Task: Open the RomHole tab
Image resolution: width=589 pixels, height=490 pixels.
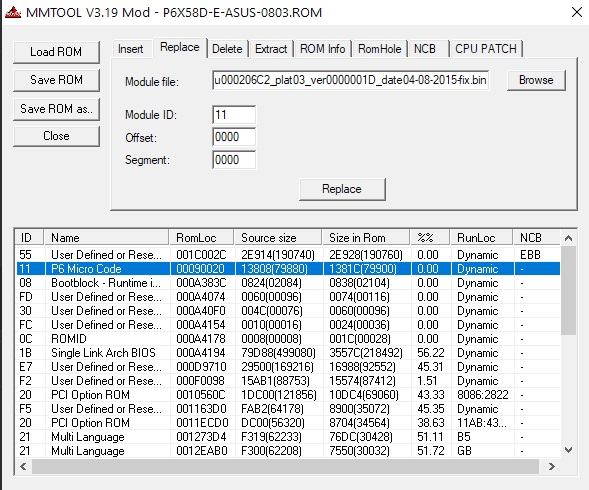Action: (379, 49)
